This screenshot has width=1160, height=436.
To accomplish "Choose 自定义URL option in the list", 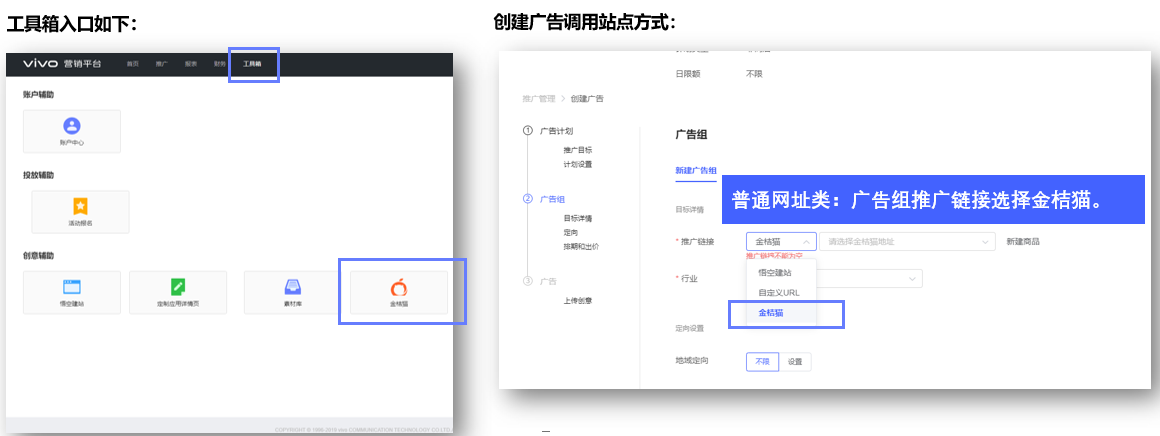I will coord(779,292).
